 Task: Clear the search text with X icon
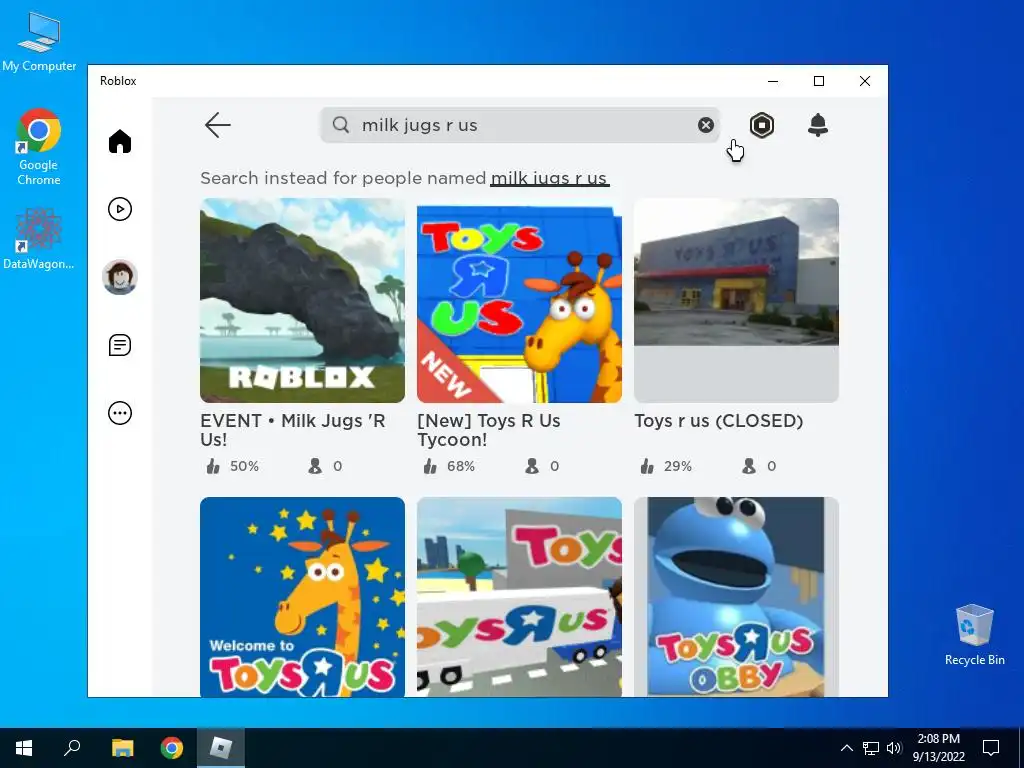coord(705,125)
